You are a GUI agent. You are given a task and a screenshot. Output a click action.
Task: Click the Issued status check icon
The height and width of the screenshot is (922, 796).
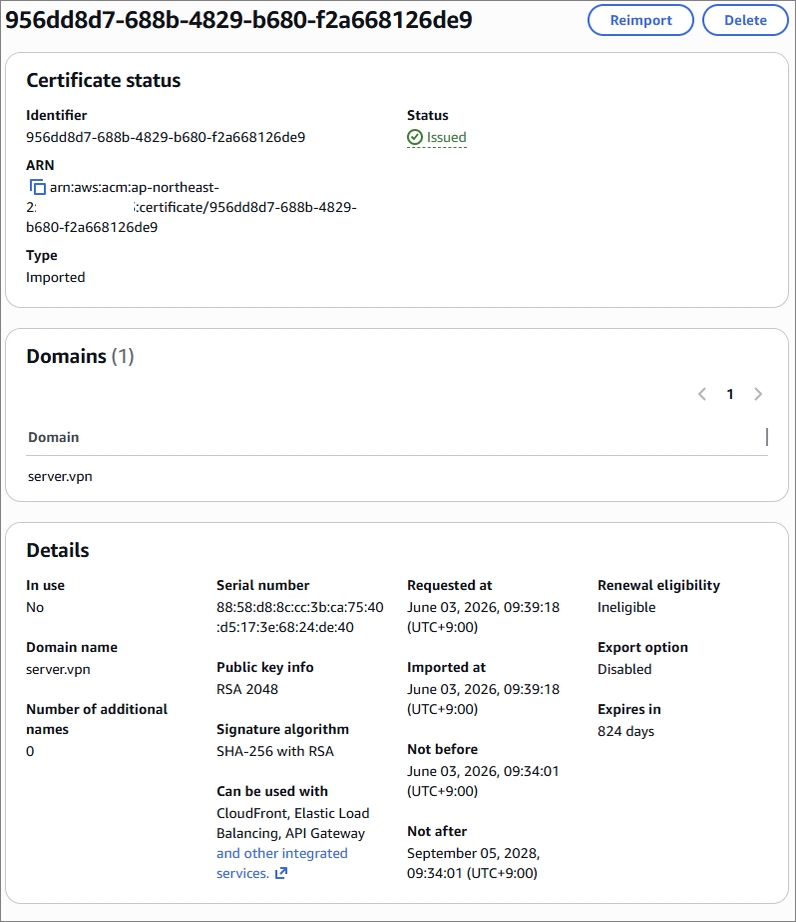pos(414,137)
